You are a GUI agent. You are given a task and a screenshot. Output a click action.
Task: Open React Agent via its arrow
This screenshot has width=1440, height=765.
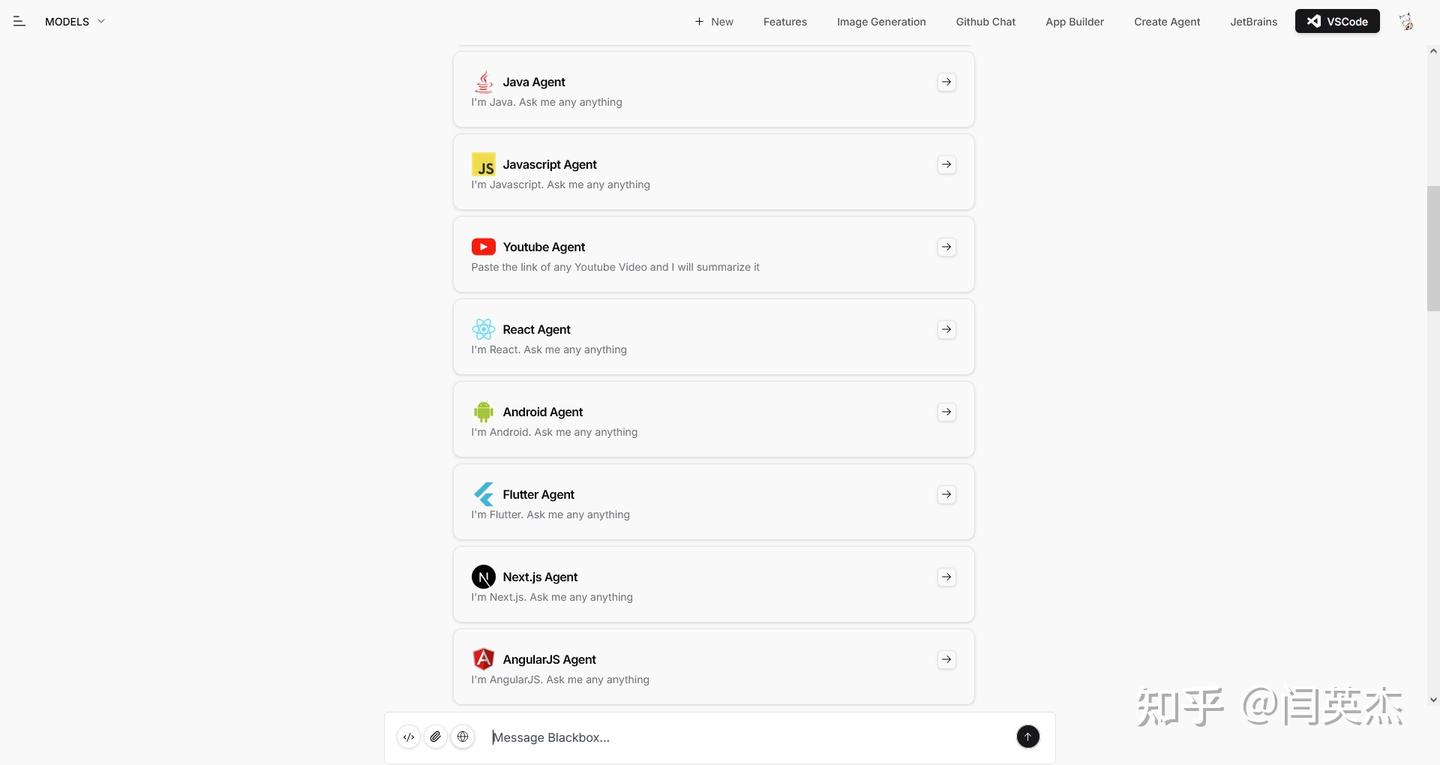click(946, 329)
